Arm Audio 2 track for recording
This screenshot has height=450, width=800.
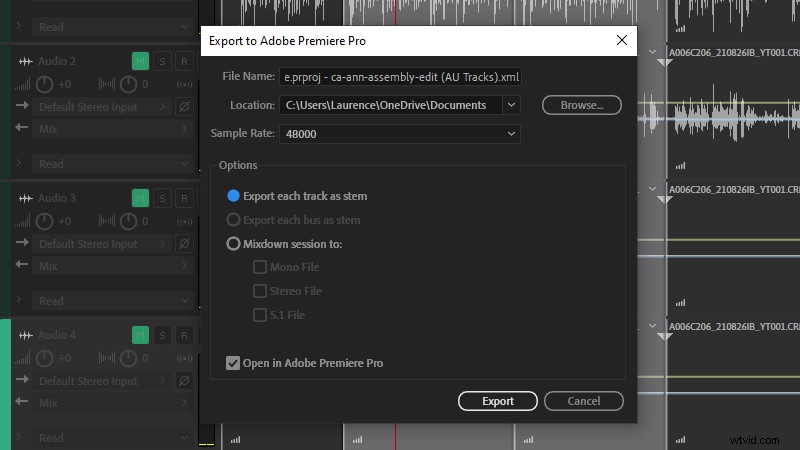[x=184, y=61]
